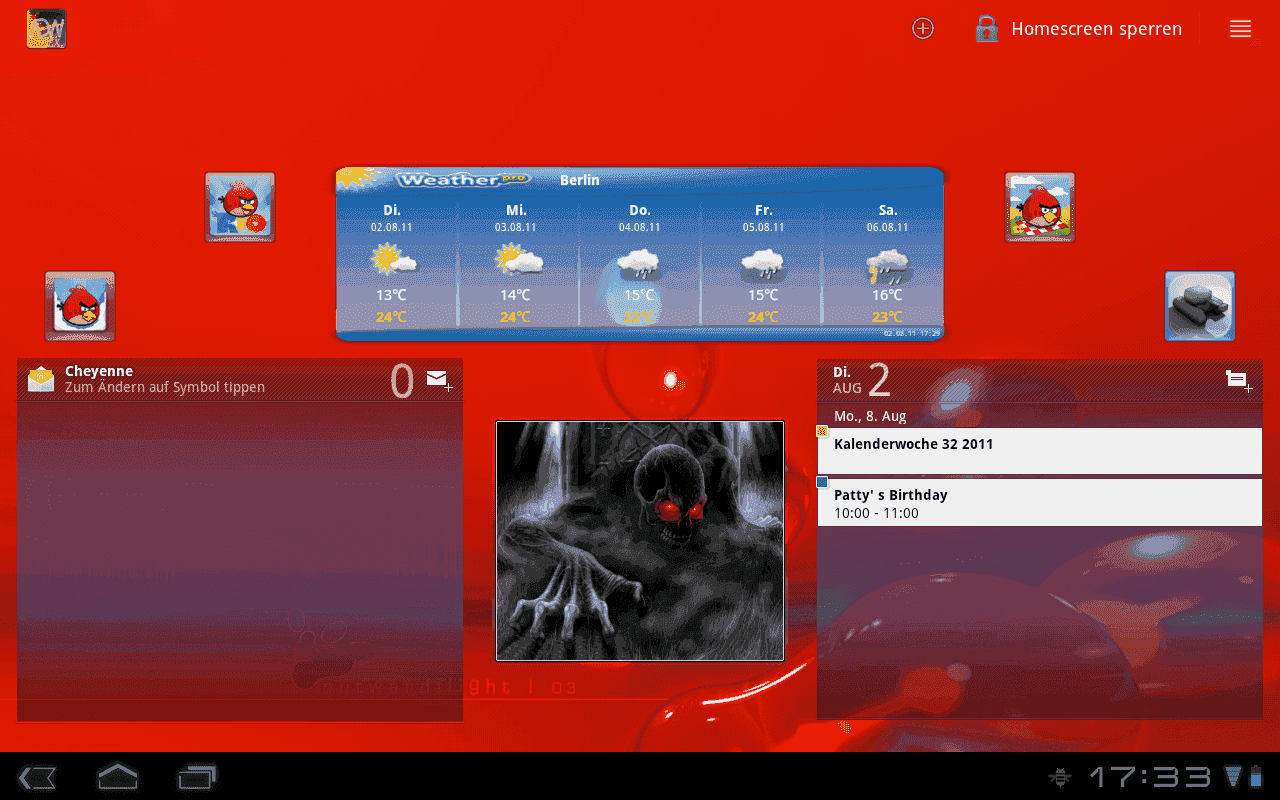
Task: Open WeatherPro forecast for Do. 04.08.11
Action: (640, 265)
